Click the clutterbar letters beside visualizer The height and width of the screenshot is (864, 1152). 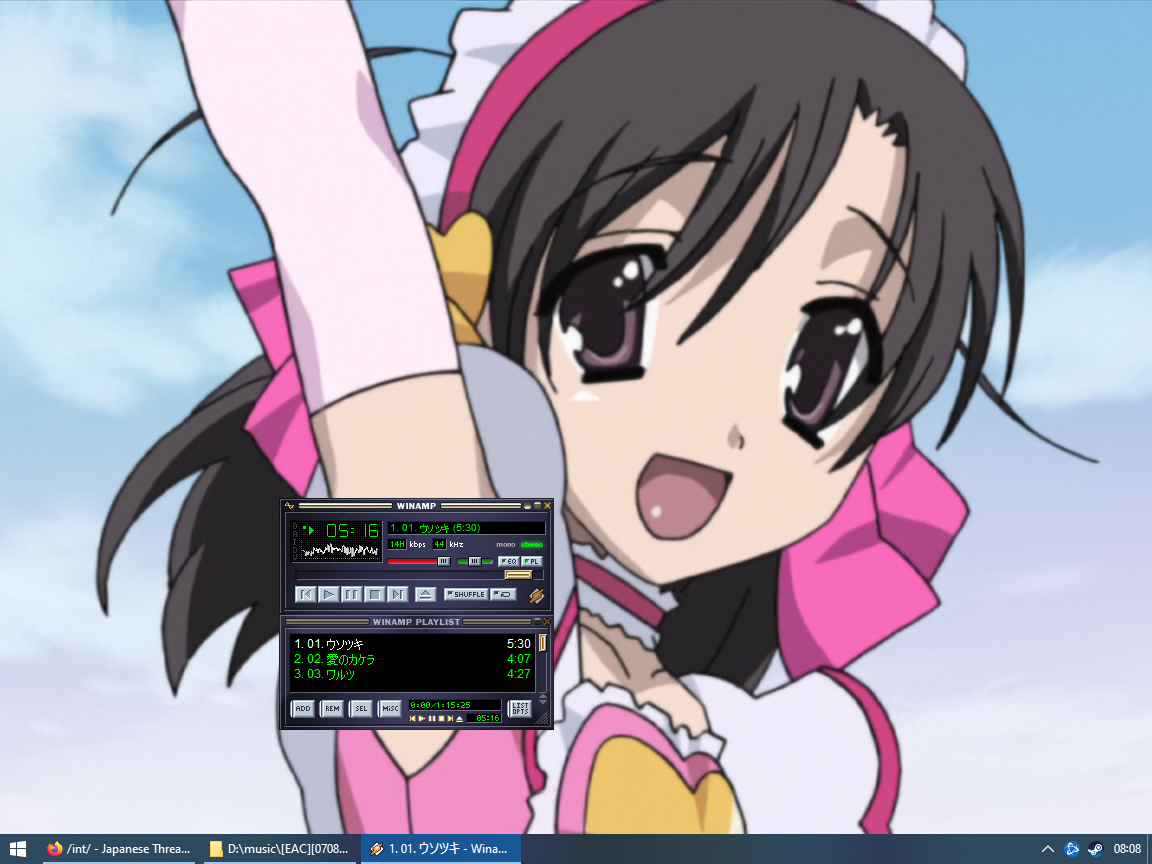click(295, 541)
